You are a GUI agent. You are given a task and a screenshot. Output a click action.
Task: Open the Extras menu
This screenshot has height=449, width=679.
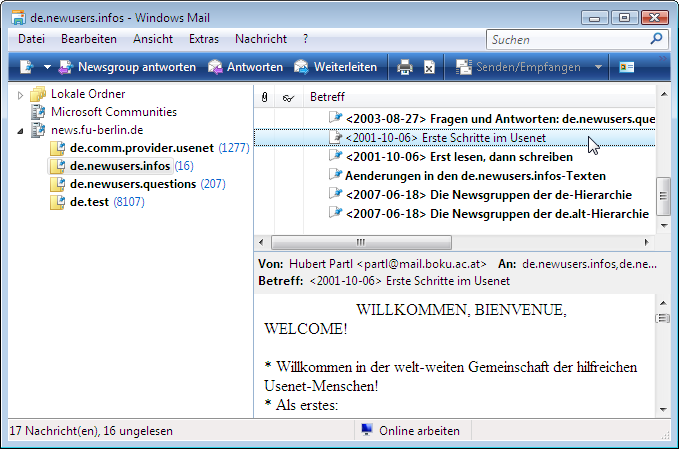(204, 39)
